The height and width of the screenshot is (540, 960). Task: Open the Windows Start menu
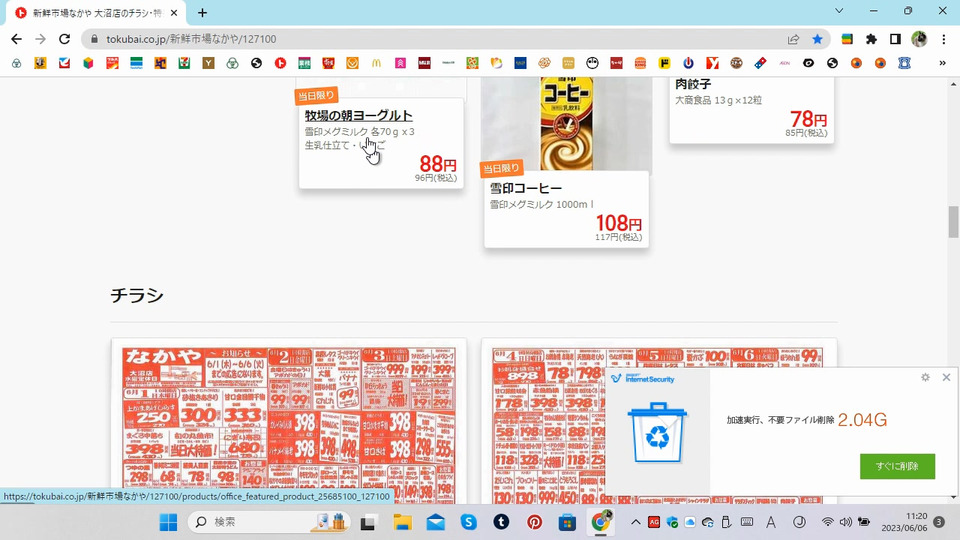pyautogui.click(x=168, y=522)
